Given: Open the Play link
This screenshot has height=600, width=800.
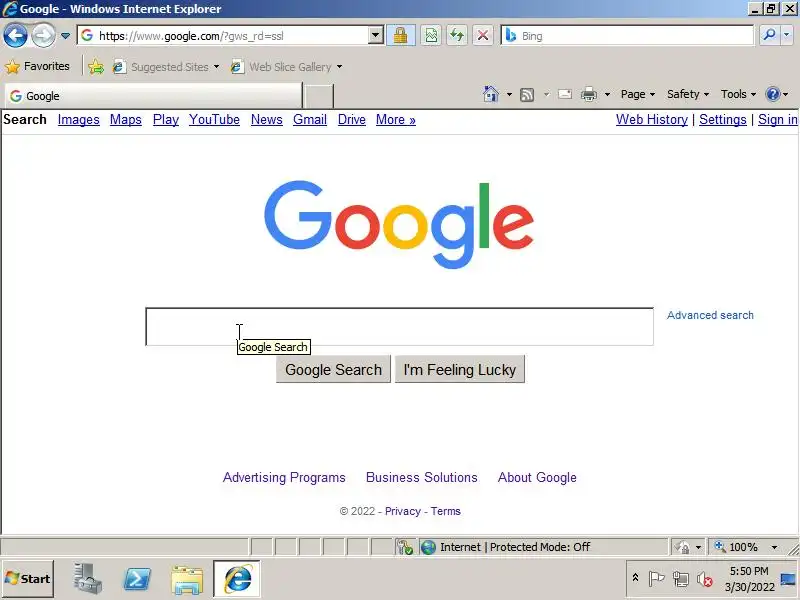Looking at the screenshot, I should (166, 119).
